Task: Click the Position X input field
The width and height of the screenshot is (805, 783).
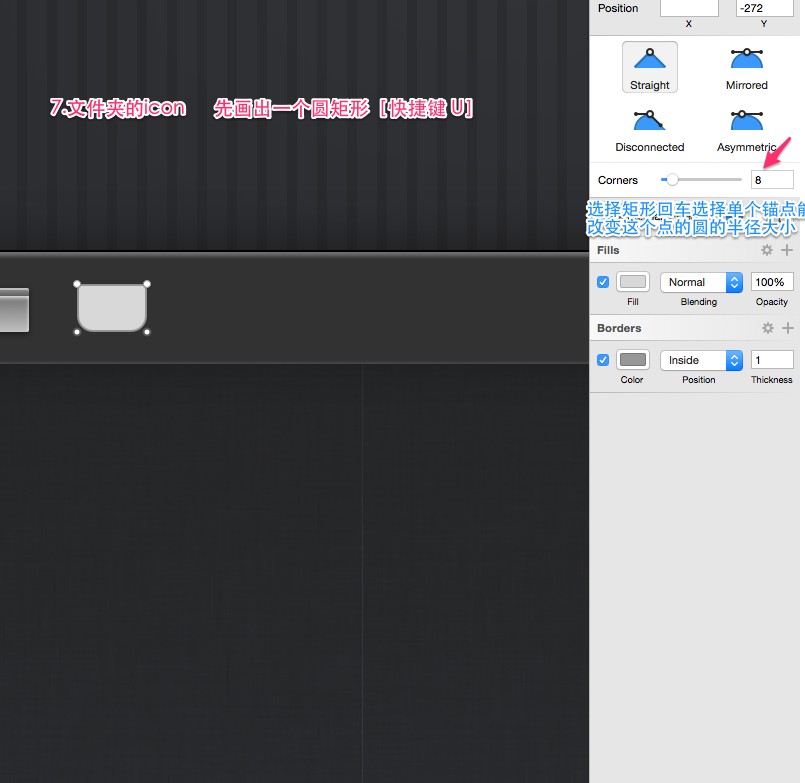Action: tap(689, 8)
